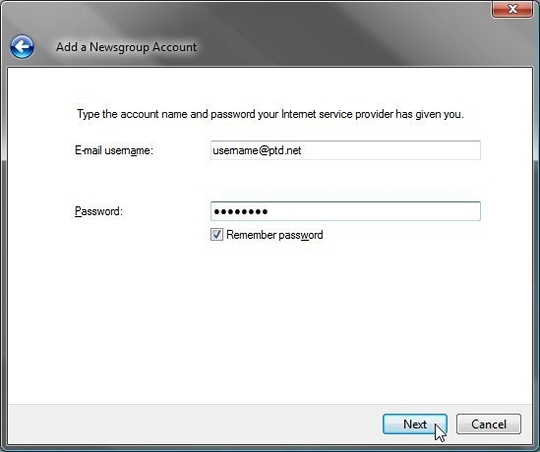This screenshot has height=452, width=540.
Task: Click the Next button
Action: click(415, 424)
